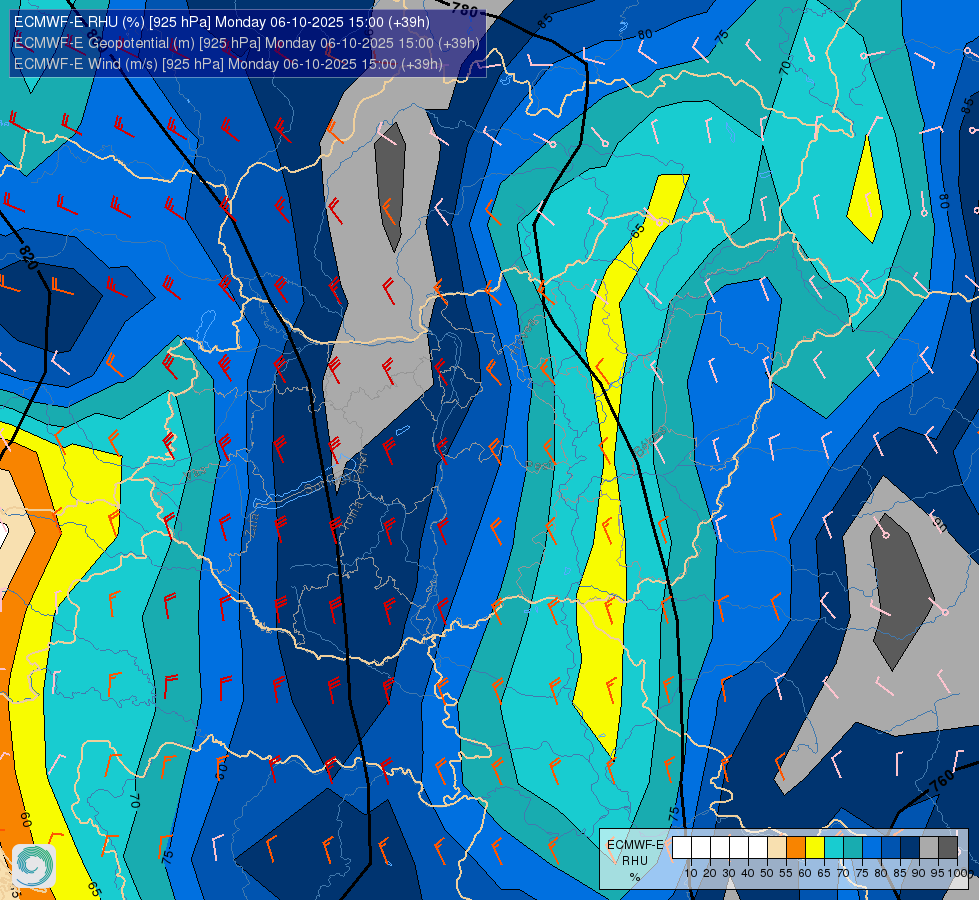Click the 780 geopotential contour label
The height and width of the screenshot is (900, 979).
coord(465,8)
